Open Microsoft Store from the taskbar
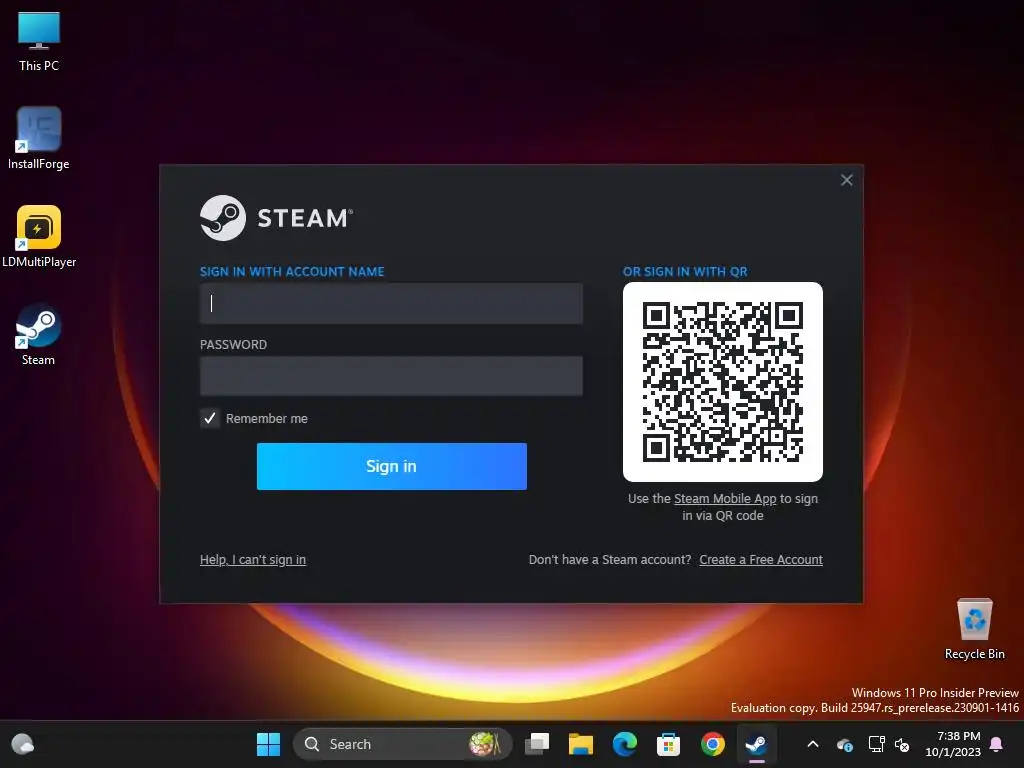1024x768 pixels. point(668,744)
